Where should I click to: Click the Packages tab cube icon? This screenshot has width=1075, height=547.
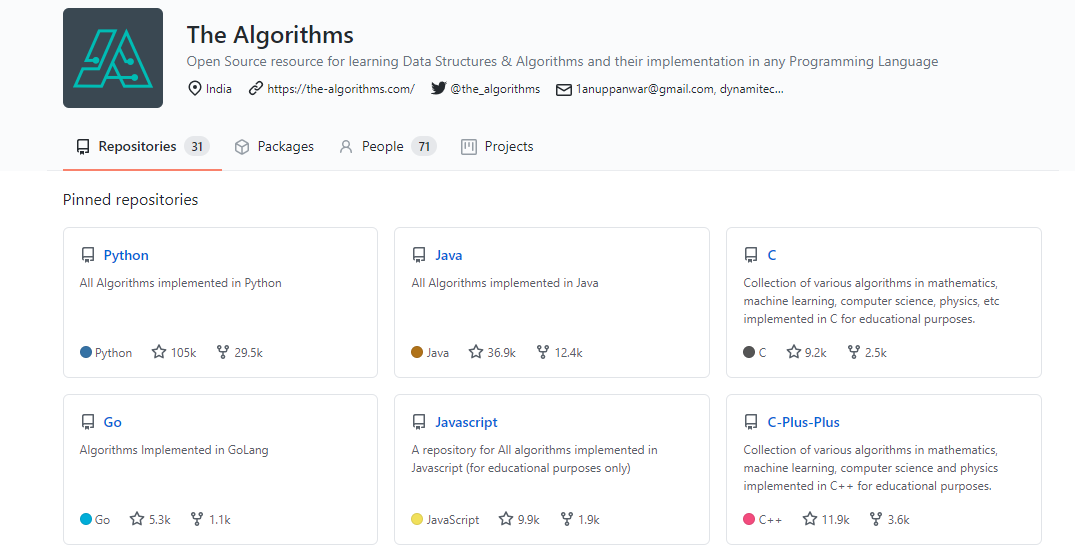click(x=241, y=147)
